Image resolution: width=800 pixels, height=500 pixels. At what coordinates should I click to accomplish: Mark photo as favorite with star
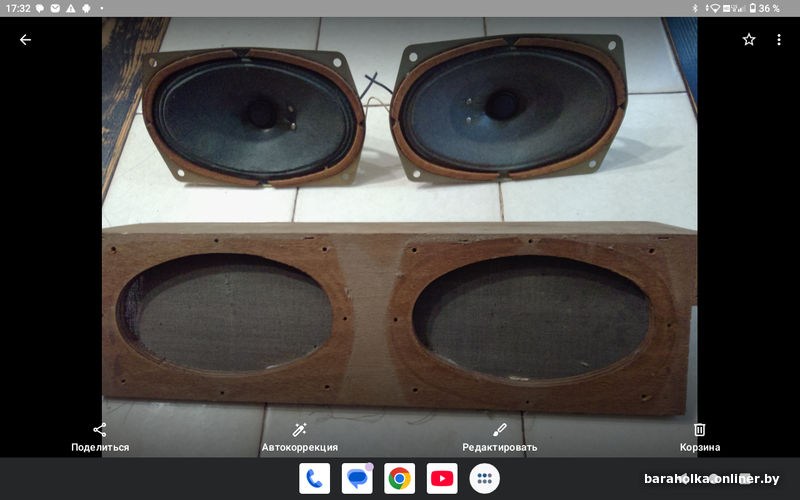coord(748,40)
